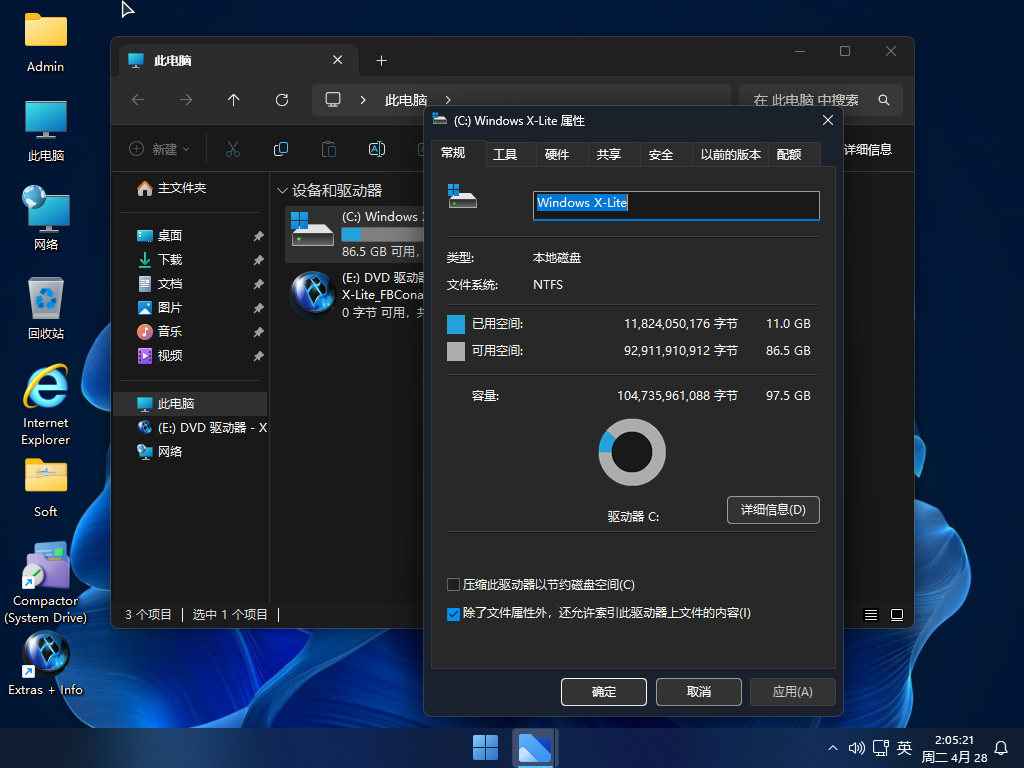Switch to details list view icon
The width and height of the screenshot is (1024, 768).
click(871, 615)
